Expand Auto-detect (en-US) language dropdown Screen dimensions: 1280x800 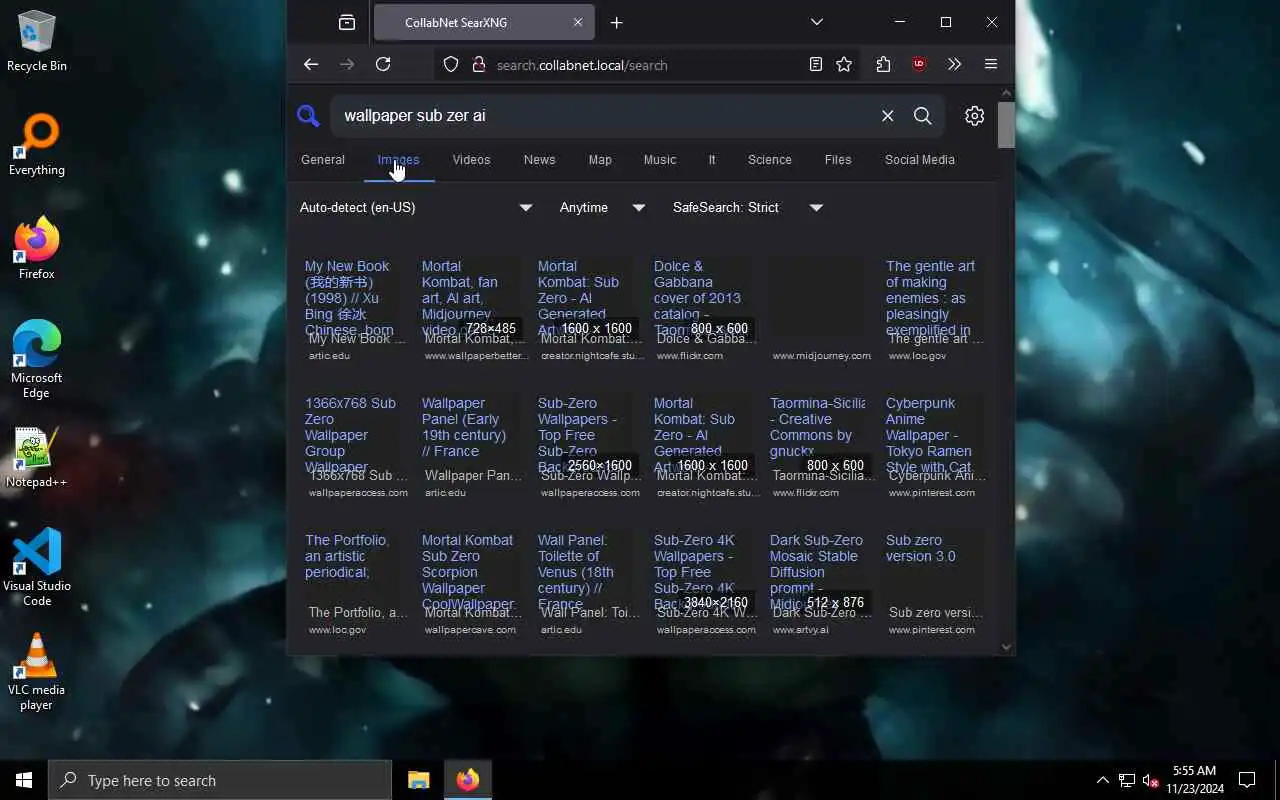(x=416, y=207)
